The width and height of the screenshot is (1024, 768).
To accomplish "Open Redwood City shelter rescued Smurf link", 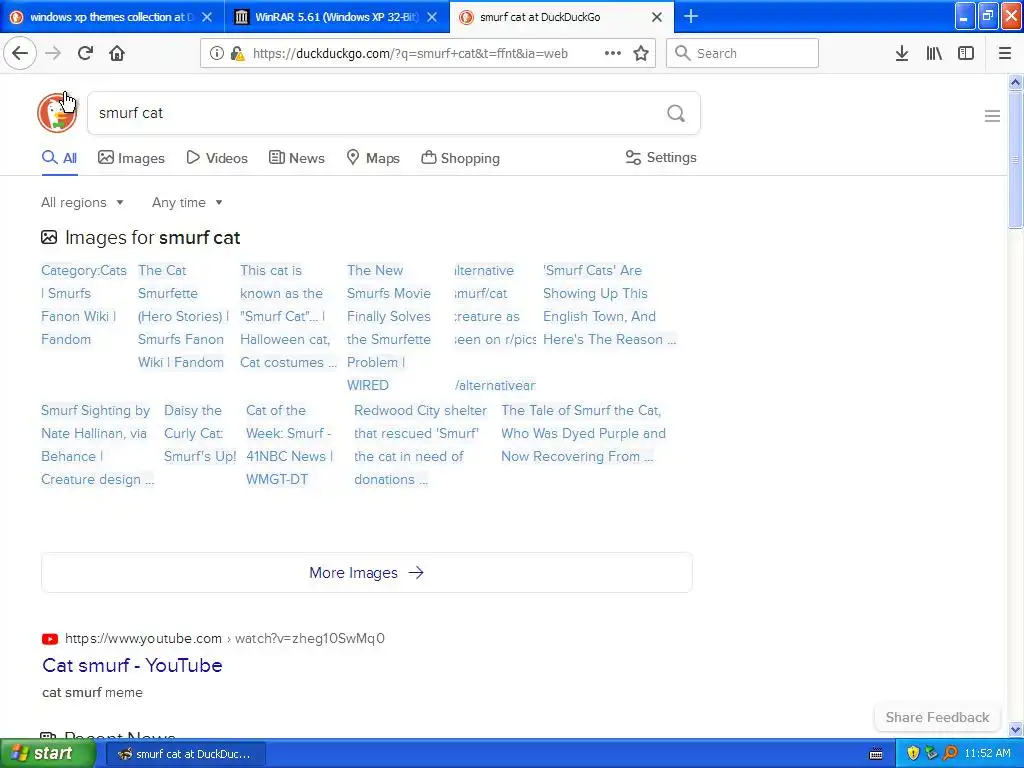I will click(420, 445).
